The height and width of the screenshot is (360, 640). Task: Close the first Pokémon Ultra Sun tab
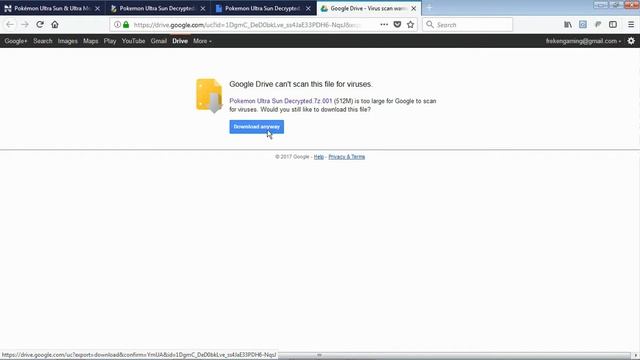[97, 8]
